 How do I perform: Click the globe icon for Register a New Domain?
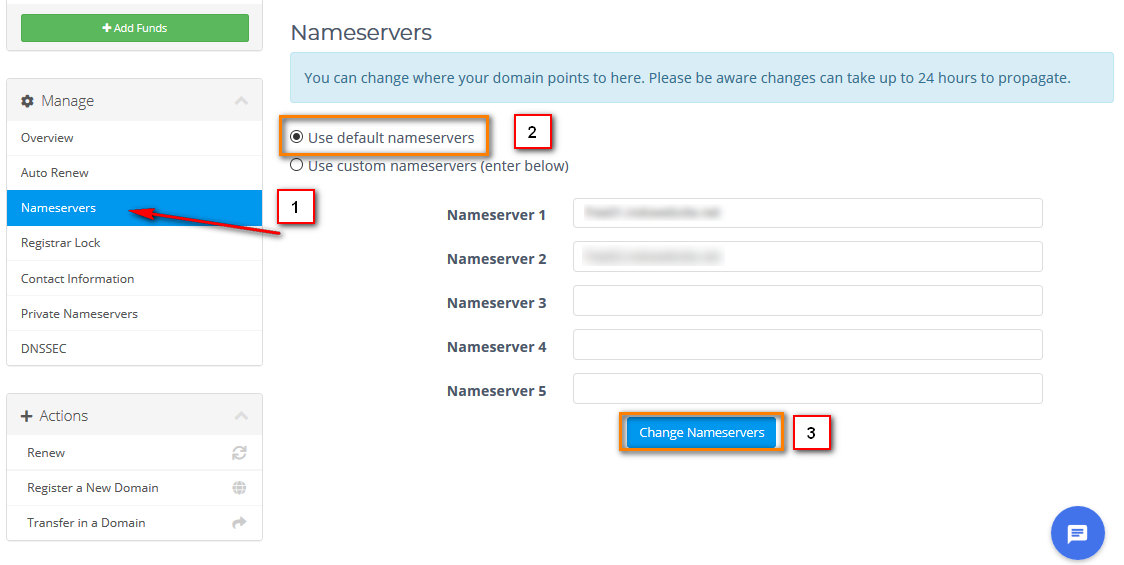click(239, 488)
